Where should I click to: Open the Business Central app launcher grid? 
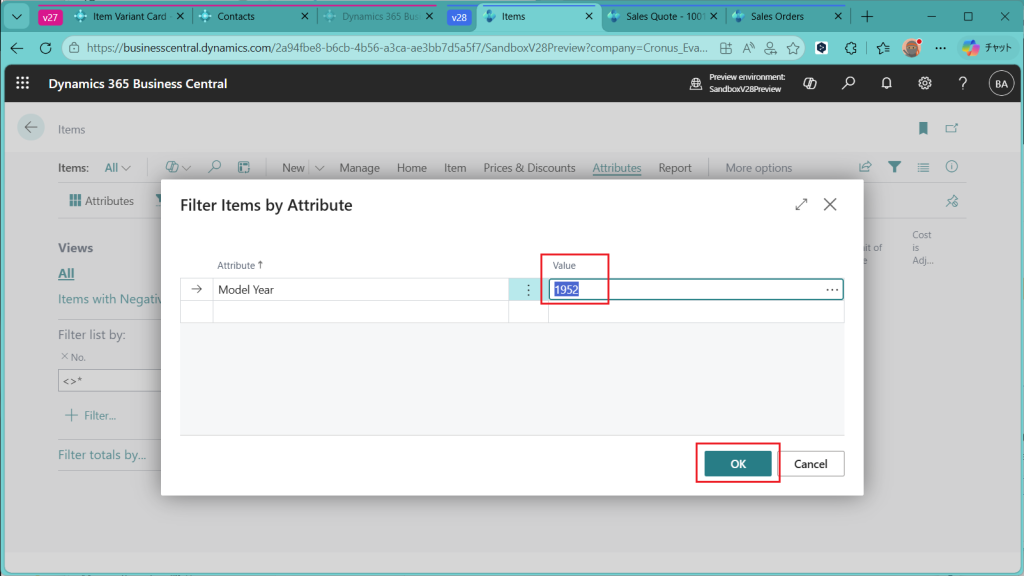pos(23,84)
